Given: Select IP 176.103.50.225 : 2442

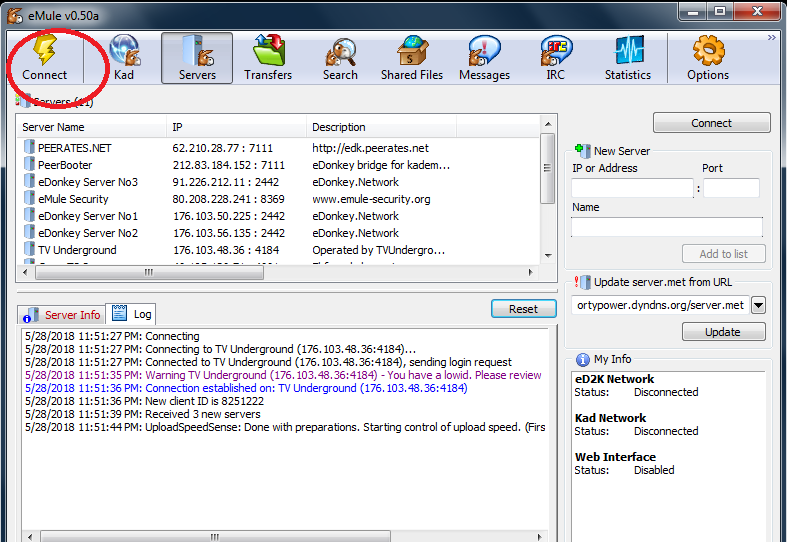Looking at the screenshot, I should [x=229, y=216].
